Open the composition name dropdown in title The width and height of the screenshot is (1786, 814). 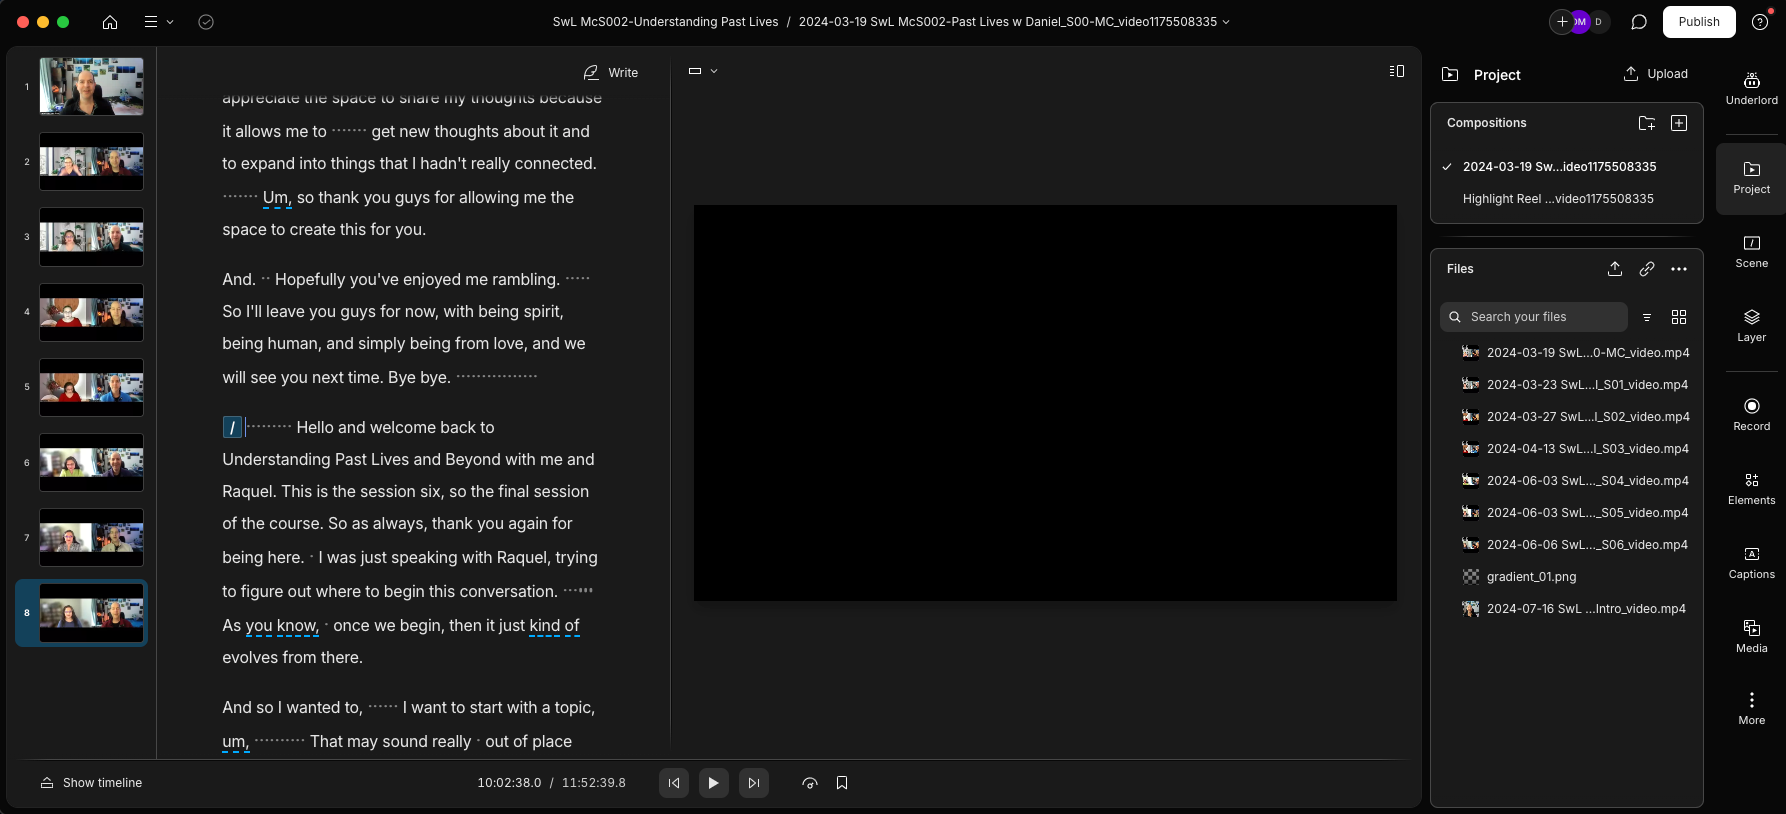[1226, 22]
